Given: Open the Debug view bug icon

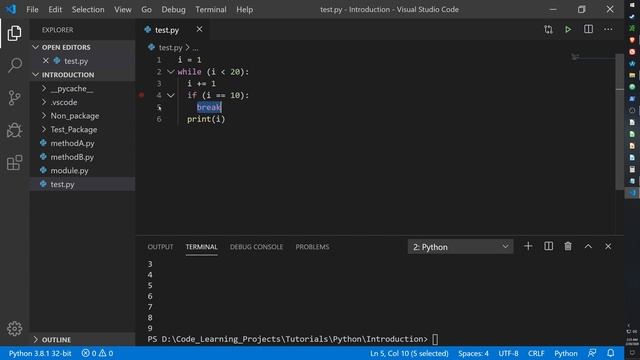Looking at the screenshot, I should 14,131.
